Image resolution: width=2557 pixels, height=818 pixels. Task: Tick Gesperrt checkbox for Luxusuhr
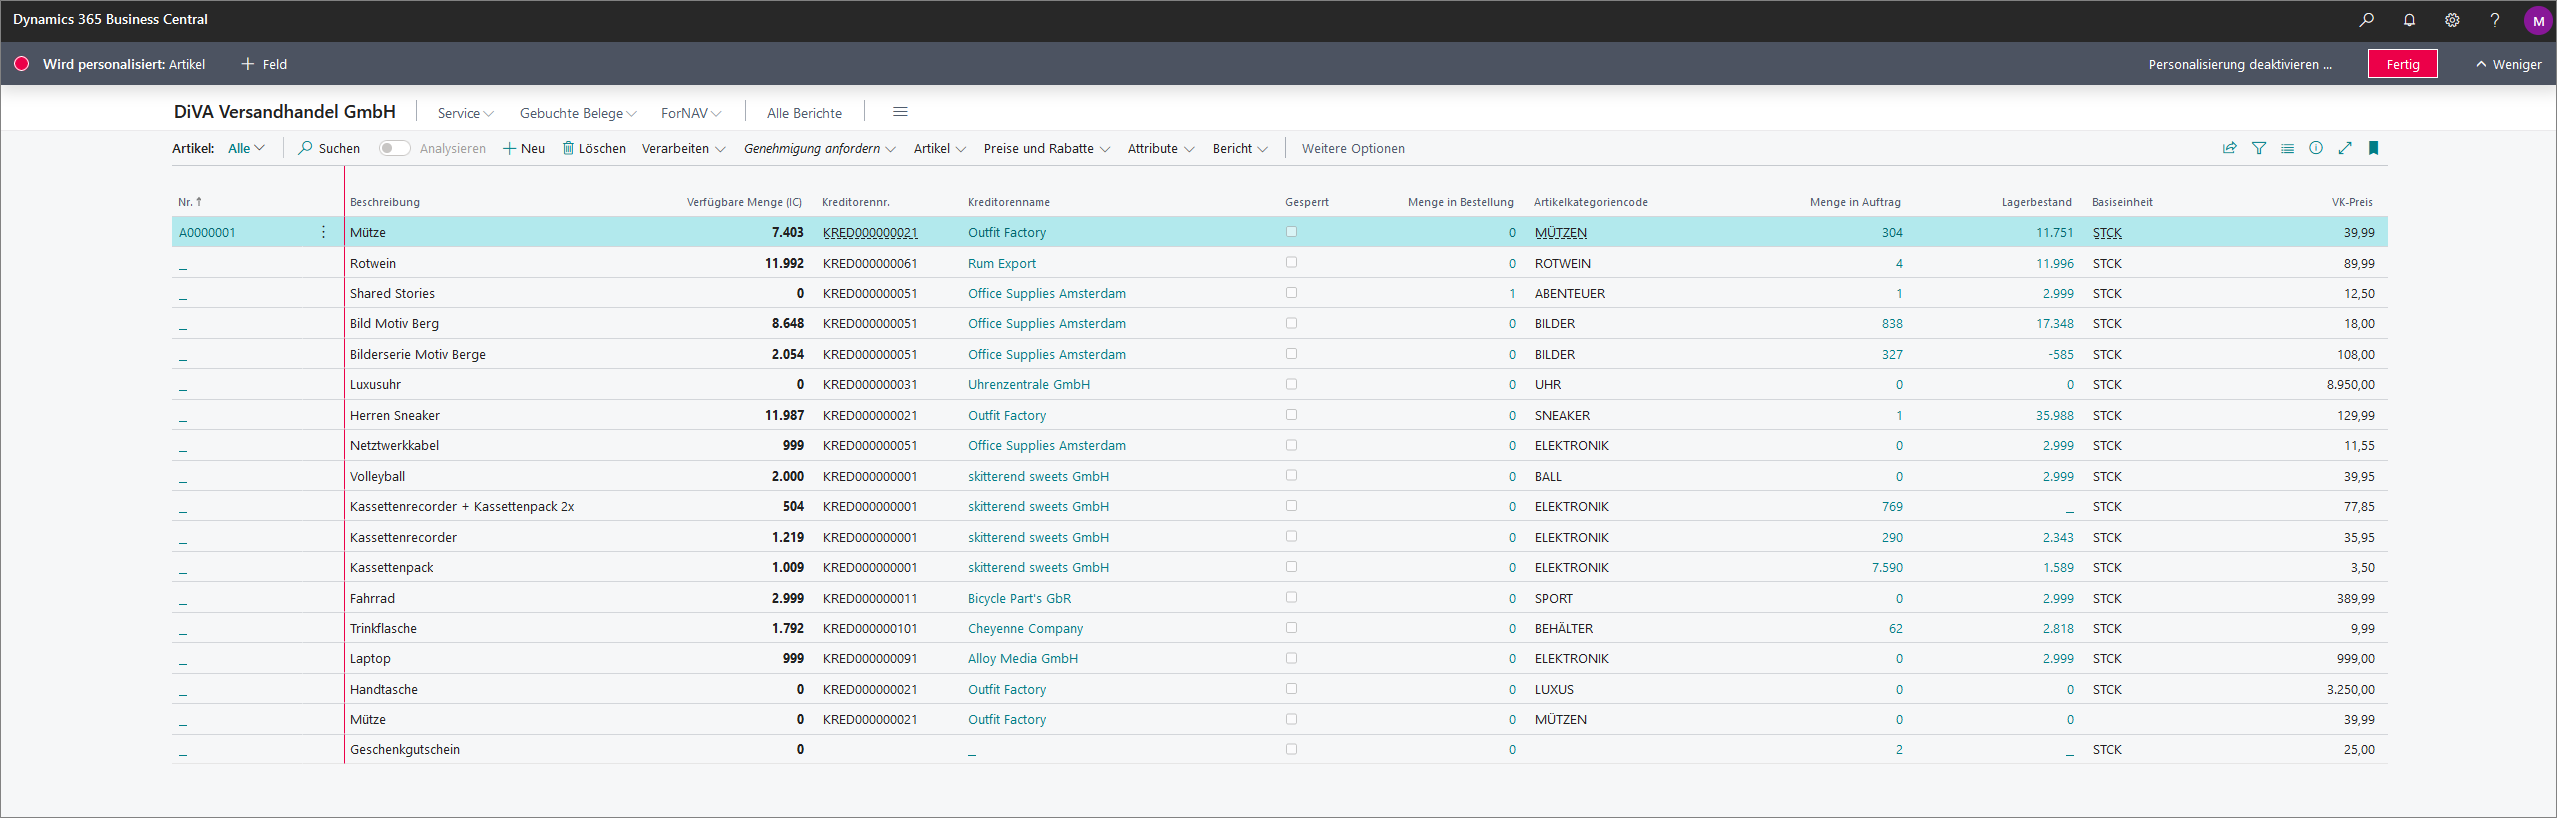1291,384
